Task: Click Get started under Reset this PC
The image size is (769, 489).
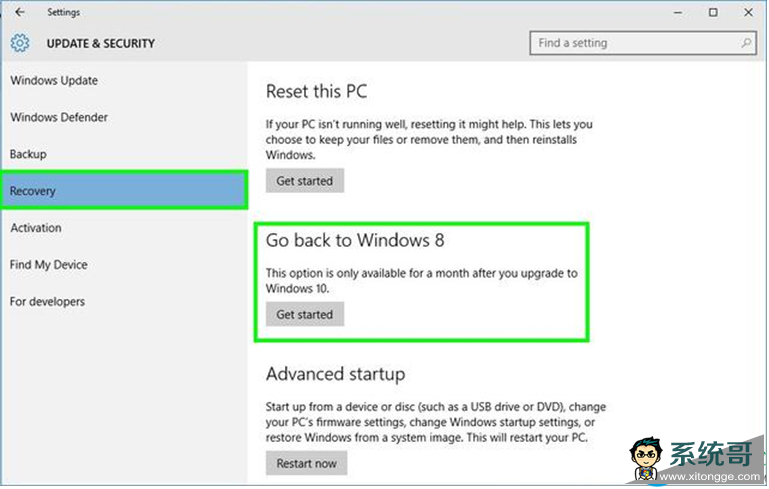Action: (305, 181)
